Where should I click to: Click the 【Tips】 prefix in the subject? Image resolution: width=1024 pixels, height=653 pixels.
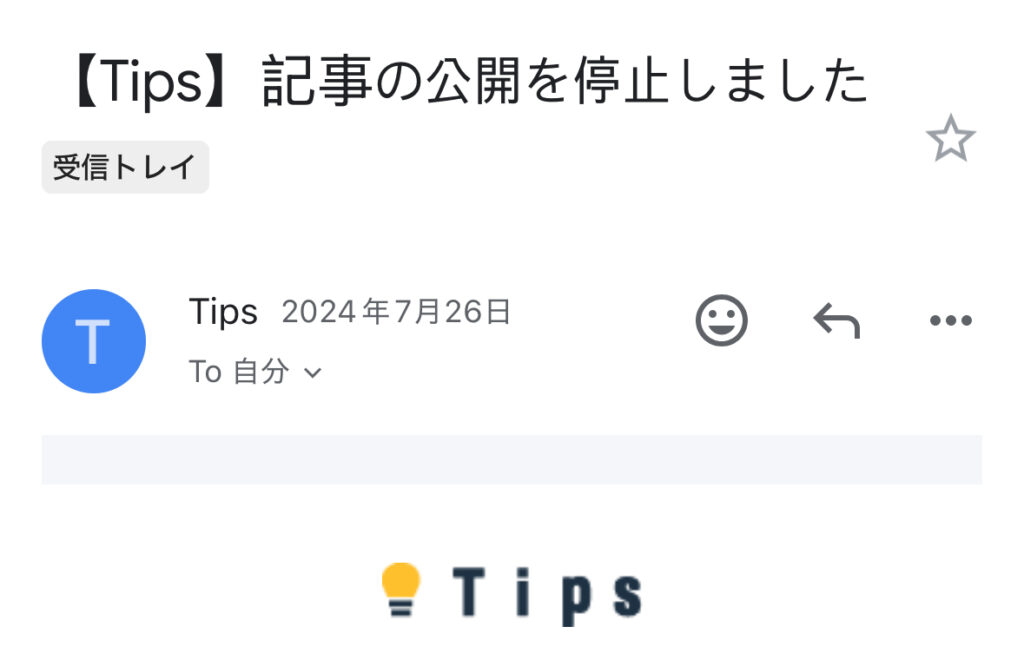tap(152, 82)
